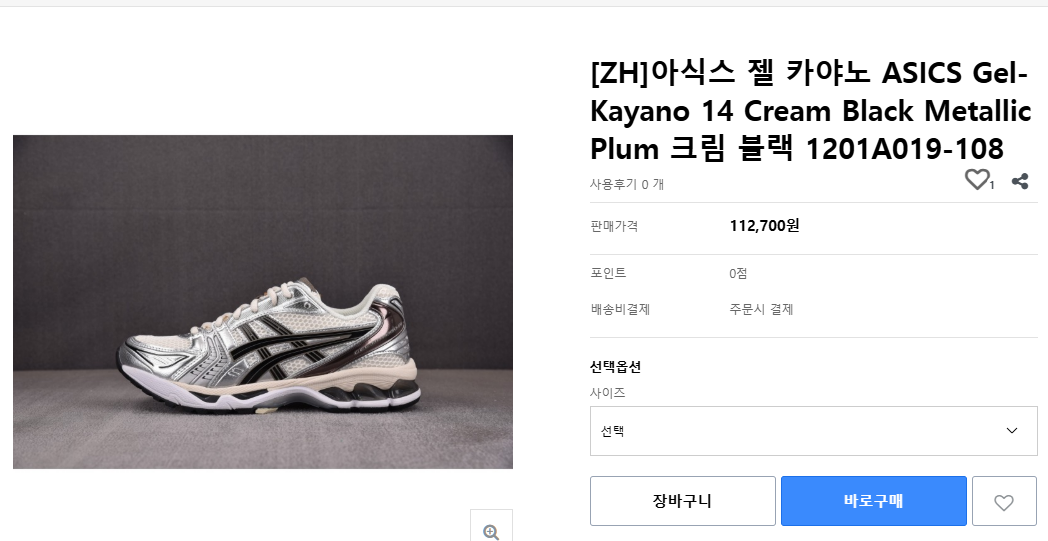
Task: Click the 배송비결제 label
Action: (x=620, y=310)
